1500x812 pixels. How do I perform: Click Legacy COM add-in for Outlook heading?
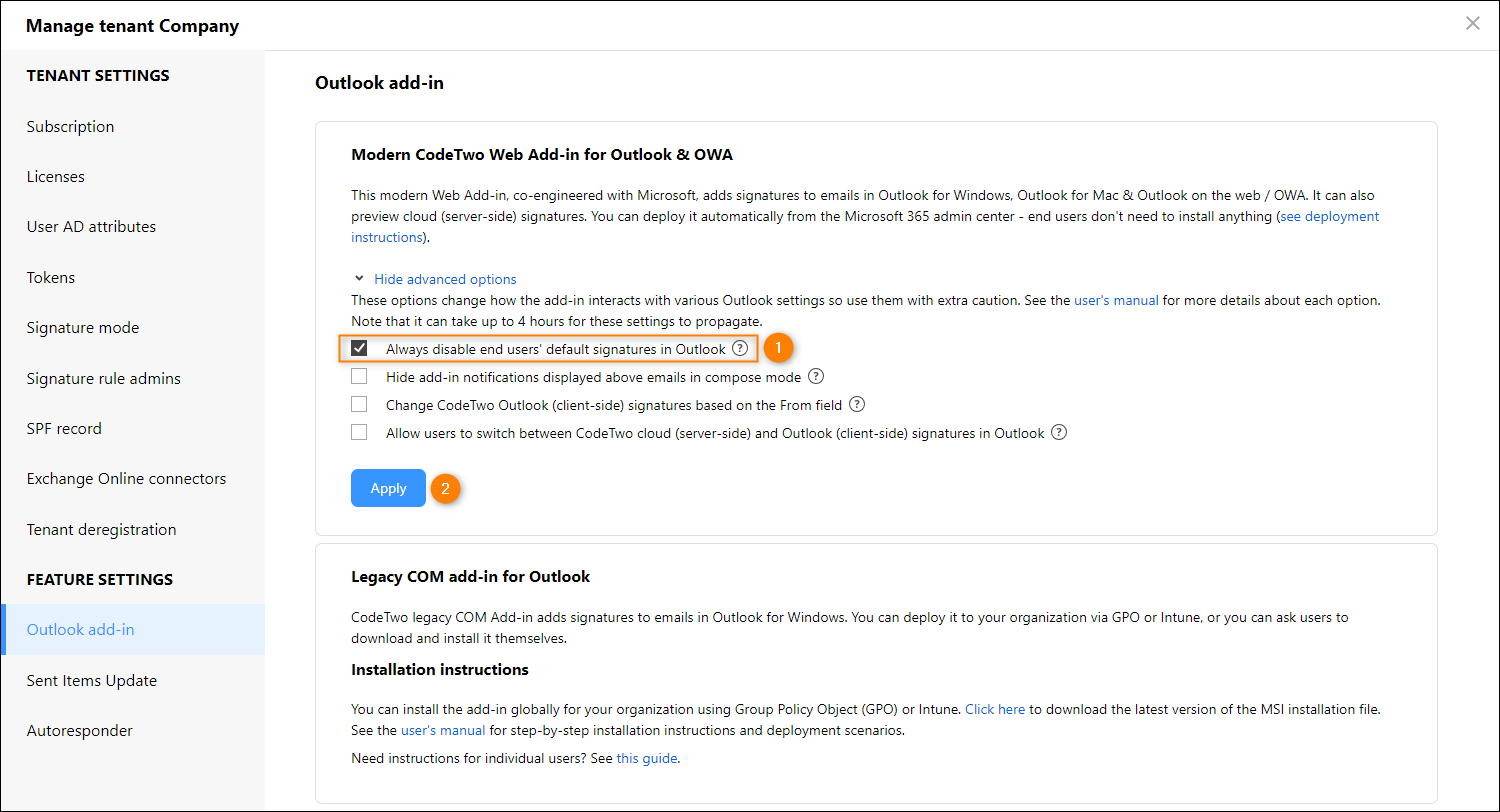[470, 577]
